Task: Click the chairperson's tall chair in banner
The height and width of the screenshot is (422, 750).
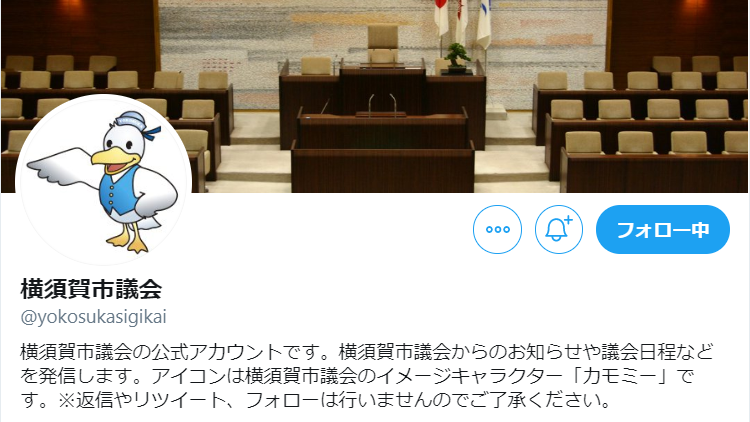Action: [x=383, y=44]
